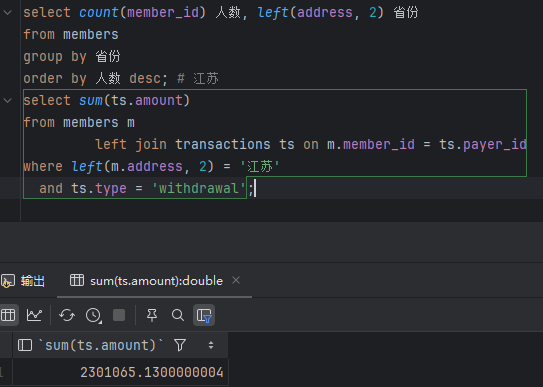Click the count function in first query
The height and width of the screenshot is (387, 543).
point(99,13)
